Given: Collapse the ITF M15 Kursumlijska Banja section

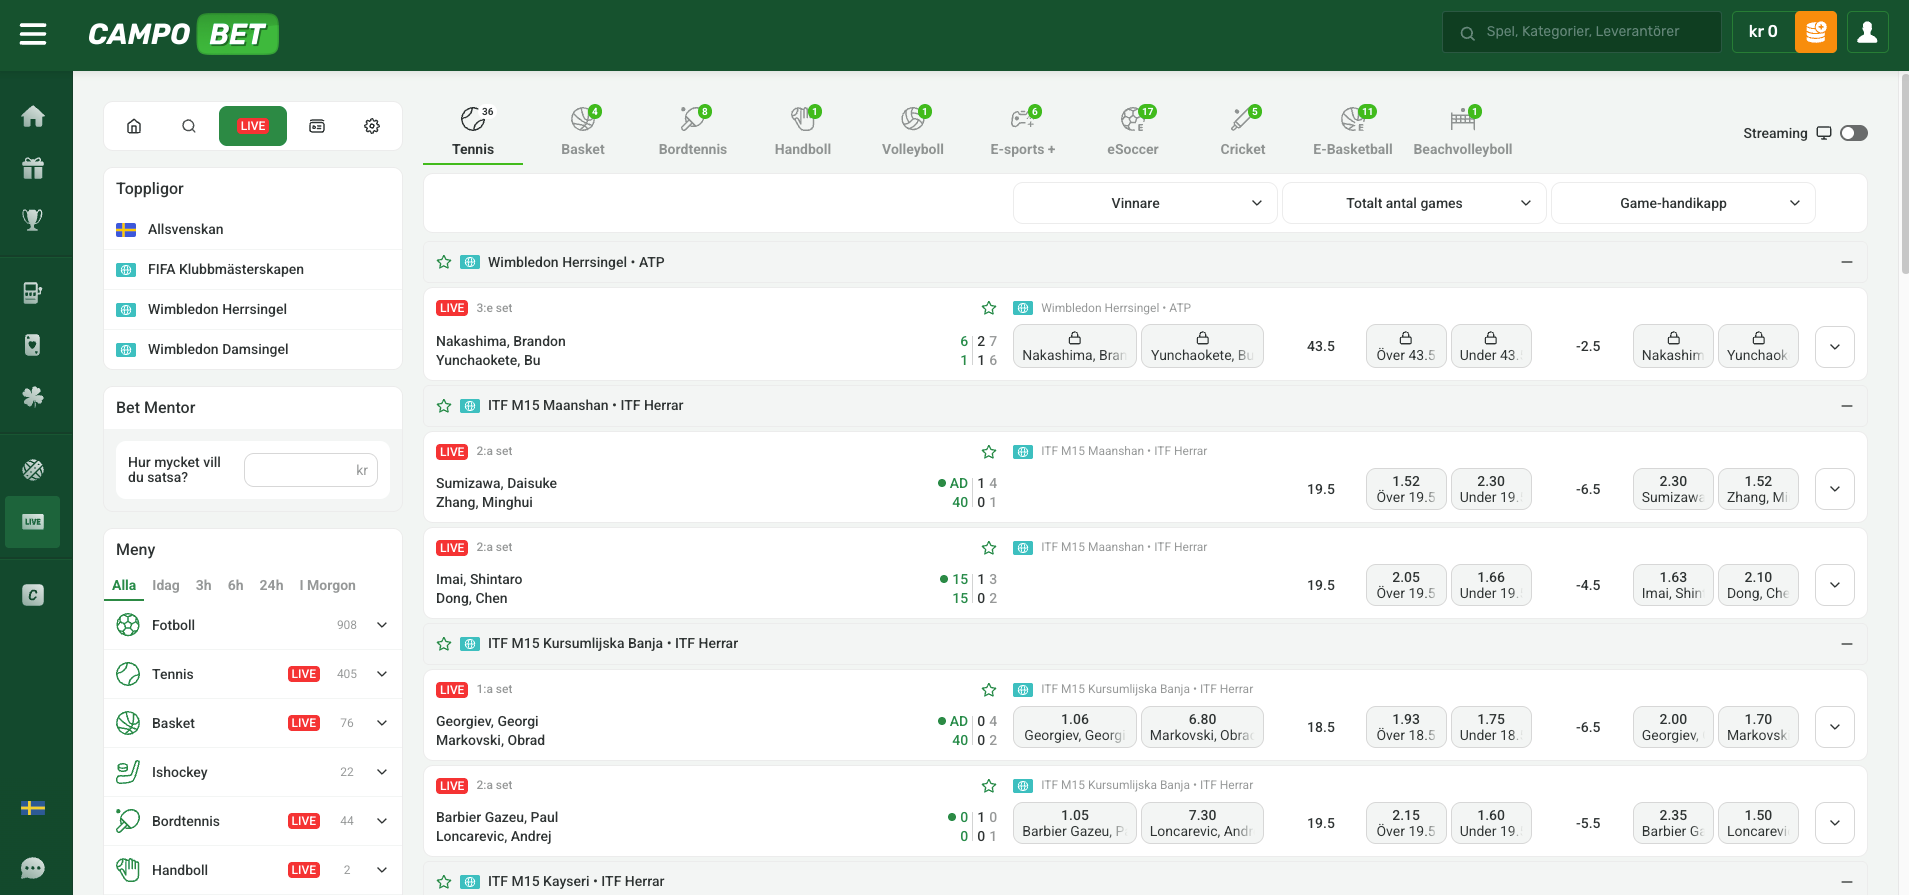Looking at the screenshot, I should pos(1847,644).
